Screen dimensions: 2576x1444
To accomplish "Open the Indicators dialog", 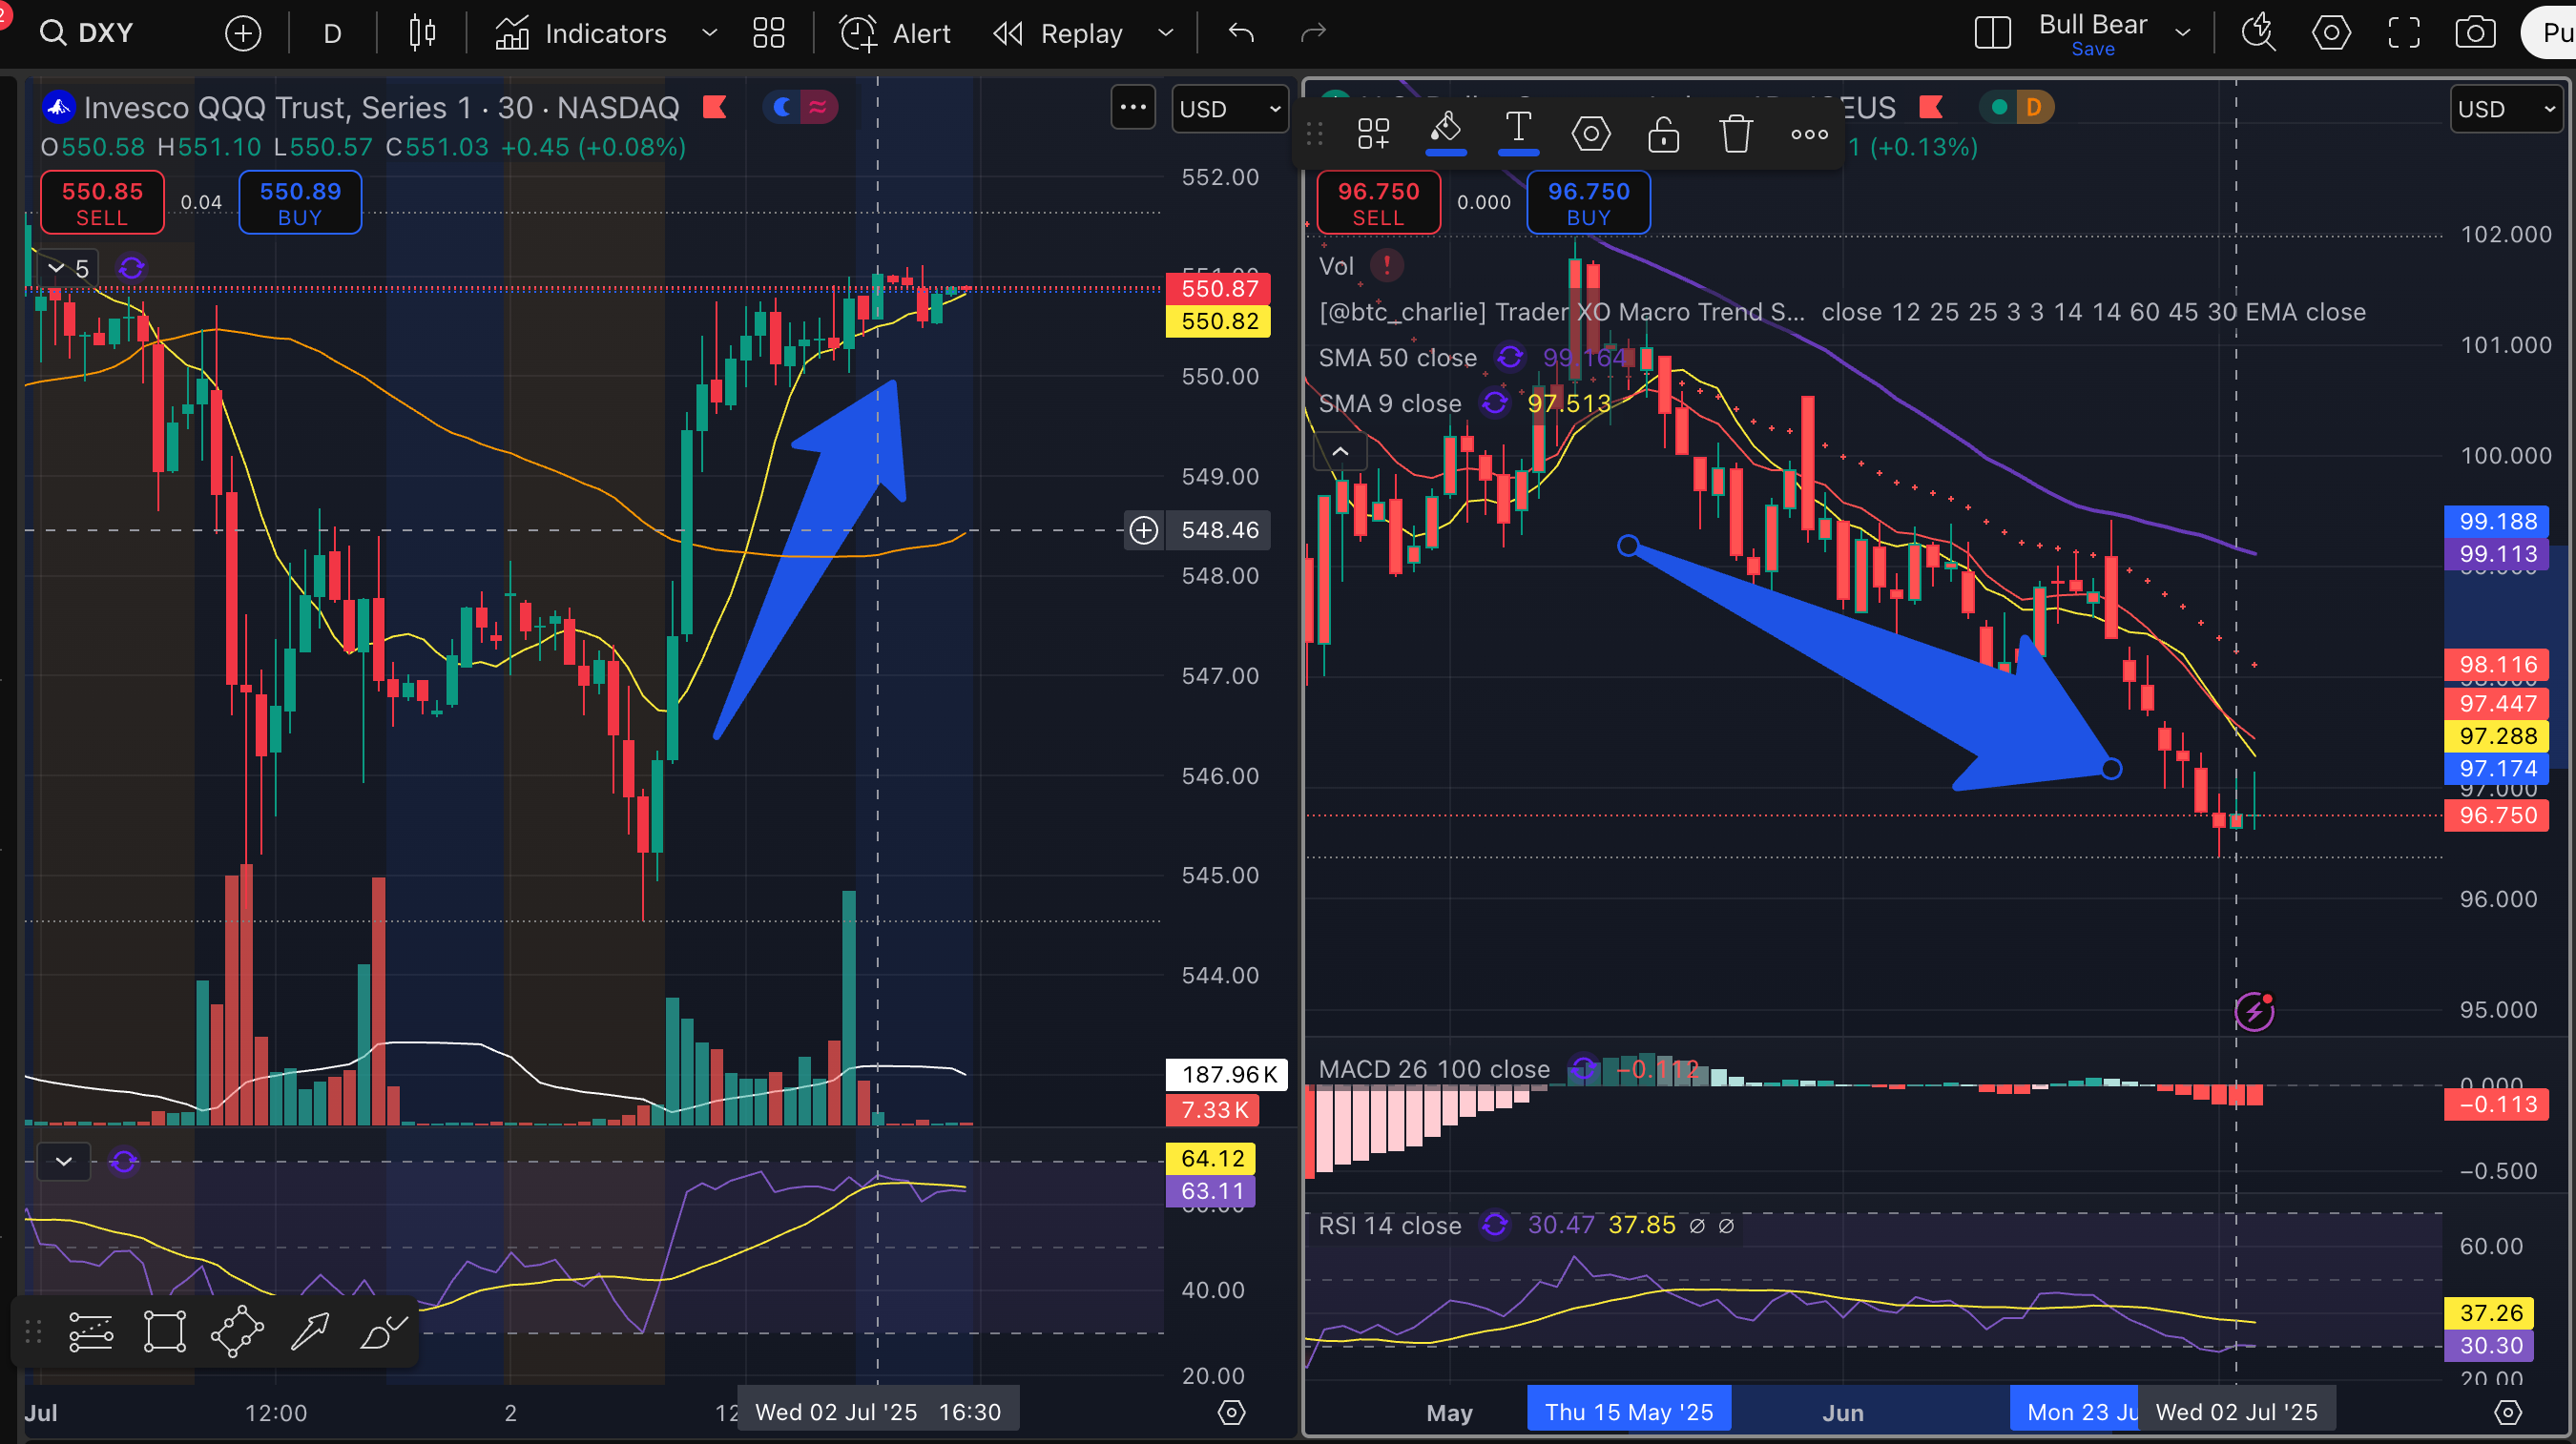I will click(581, 33).
